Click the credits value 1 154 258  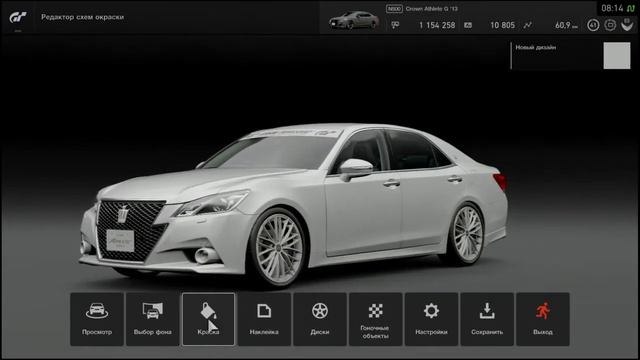tap(437, 25)
